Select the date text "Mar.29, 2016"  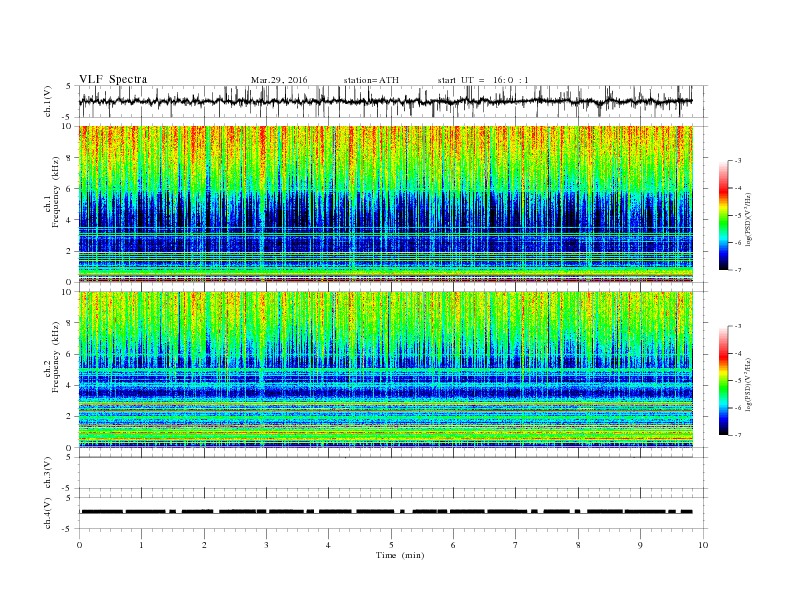coord(279,80)
